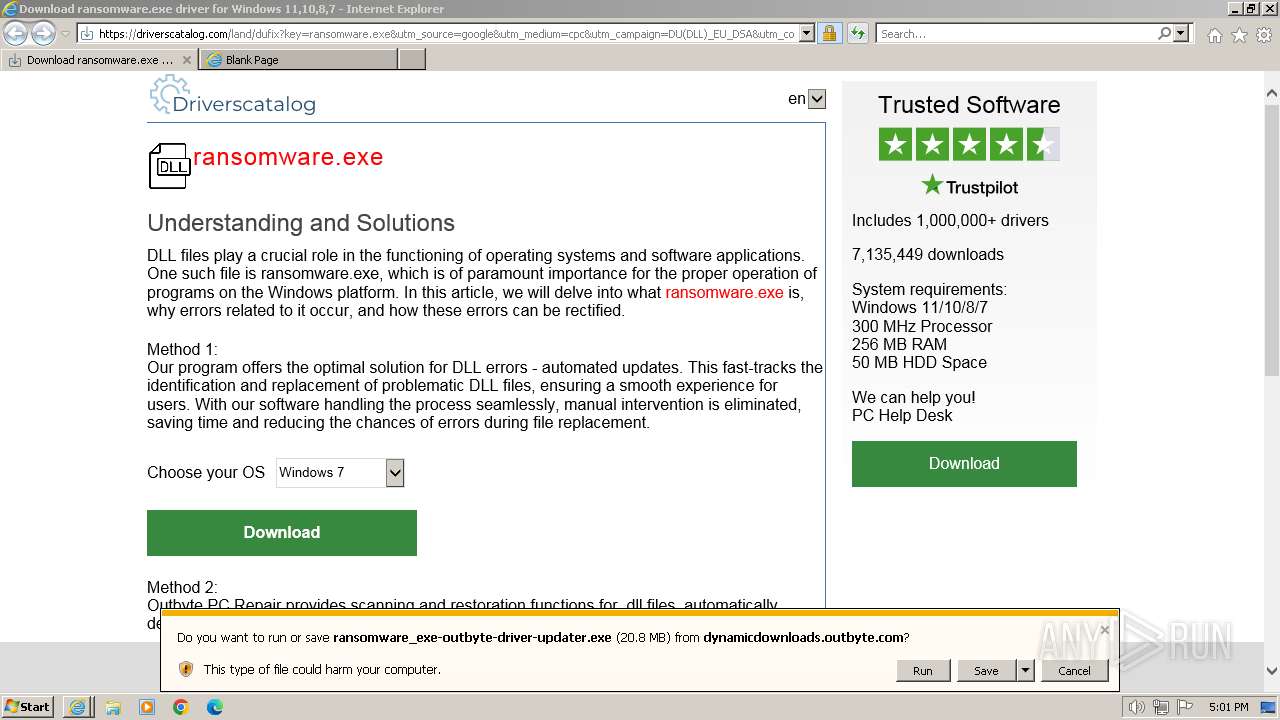Click Run in the download bar

[x=923, y=671]
